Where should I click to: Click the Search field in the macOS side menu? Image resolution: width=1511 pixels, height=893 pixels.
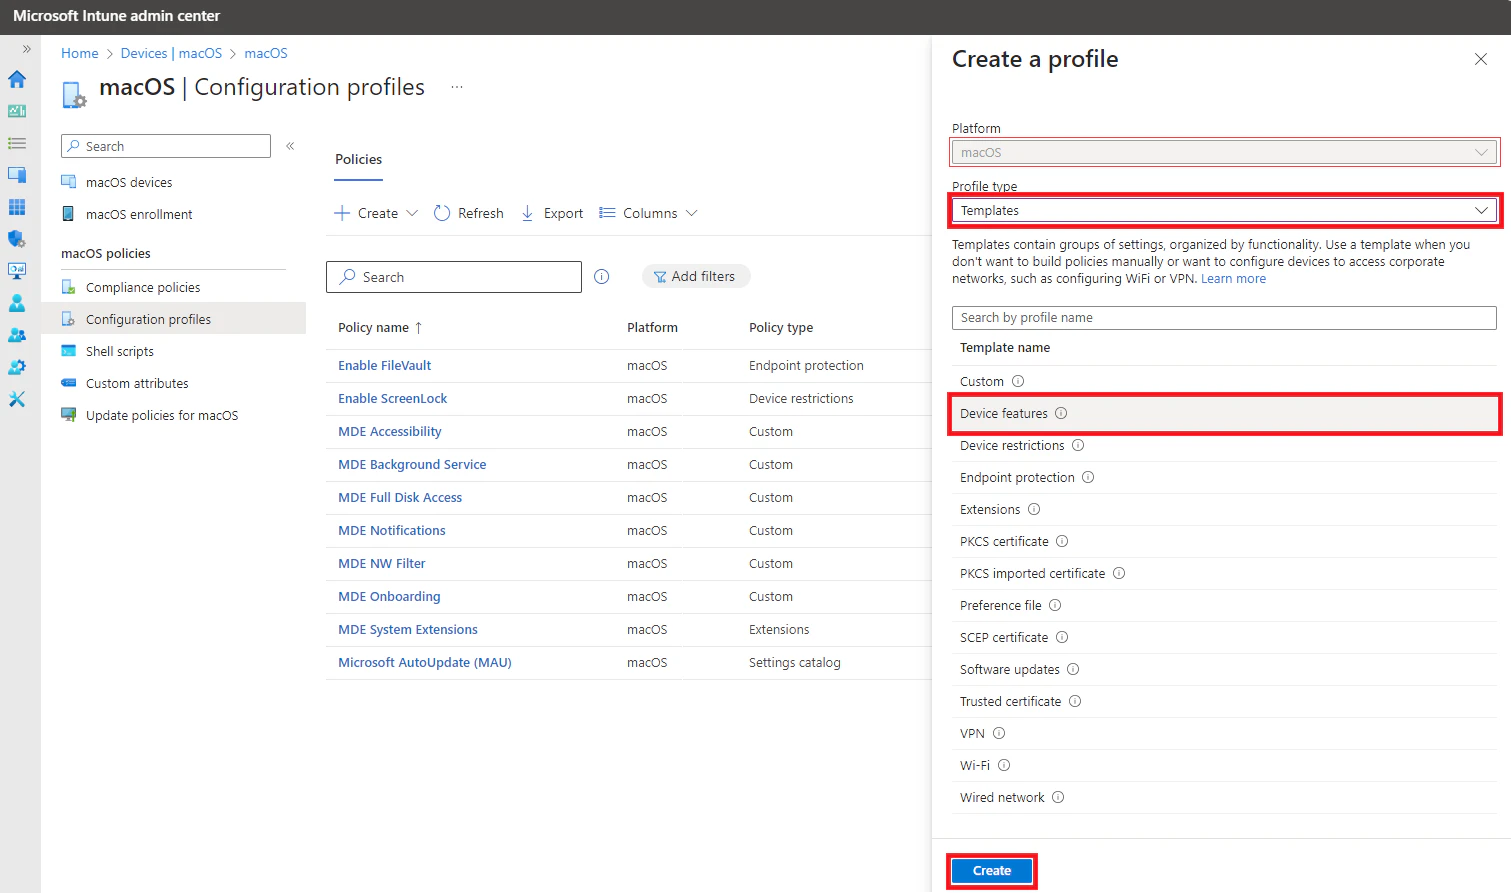tap(166, 146)
